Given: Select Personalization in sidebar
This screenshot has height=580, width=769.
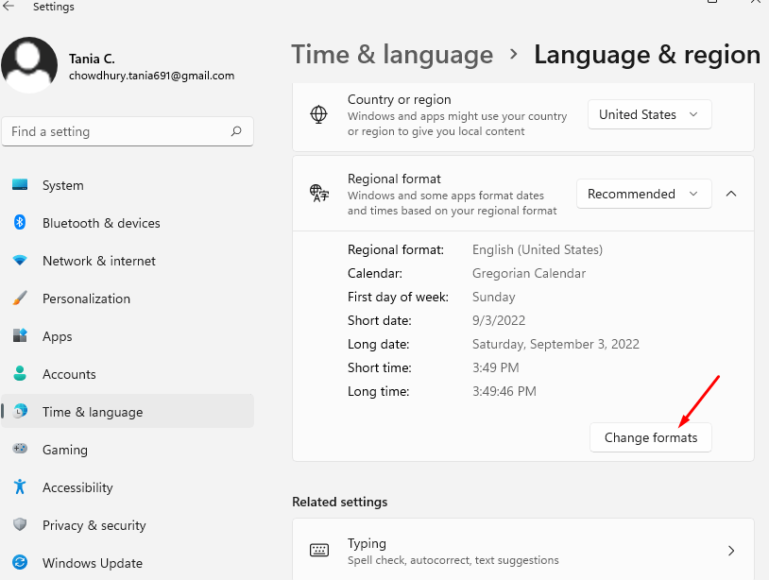Looking at the screenshot, I should click(x=128, y=299).
